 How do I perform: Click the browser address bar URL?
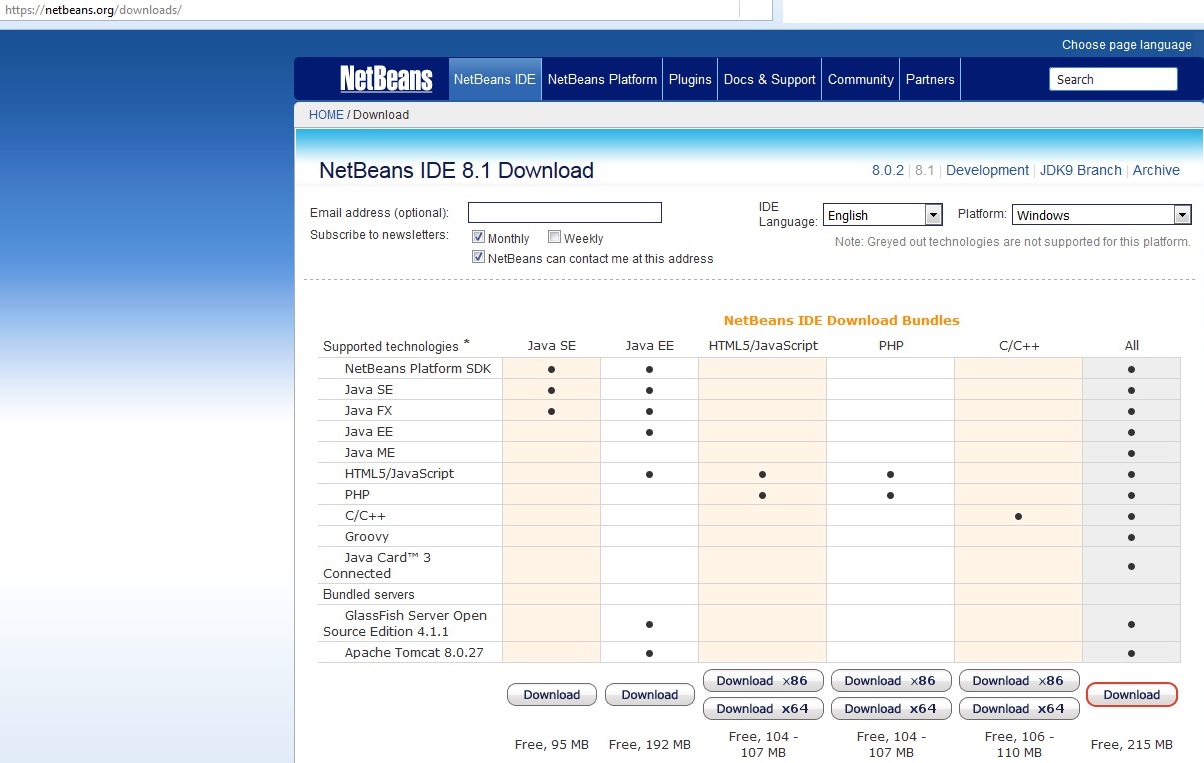coord(92,10)
